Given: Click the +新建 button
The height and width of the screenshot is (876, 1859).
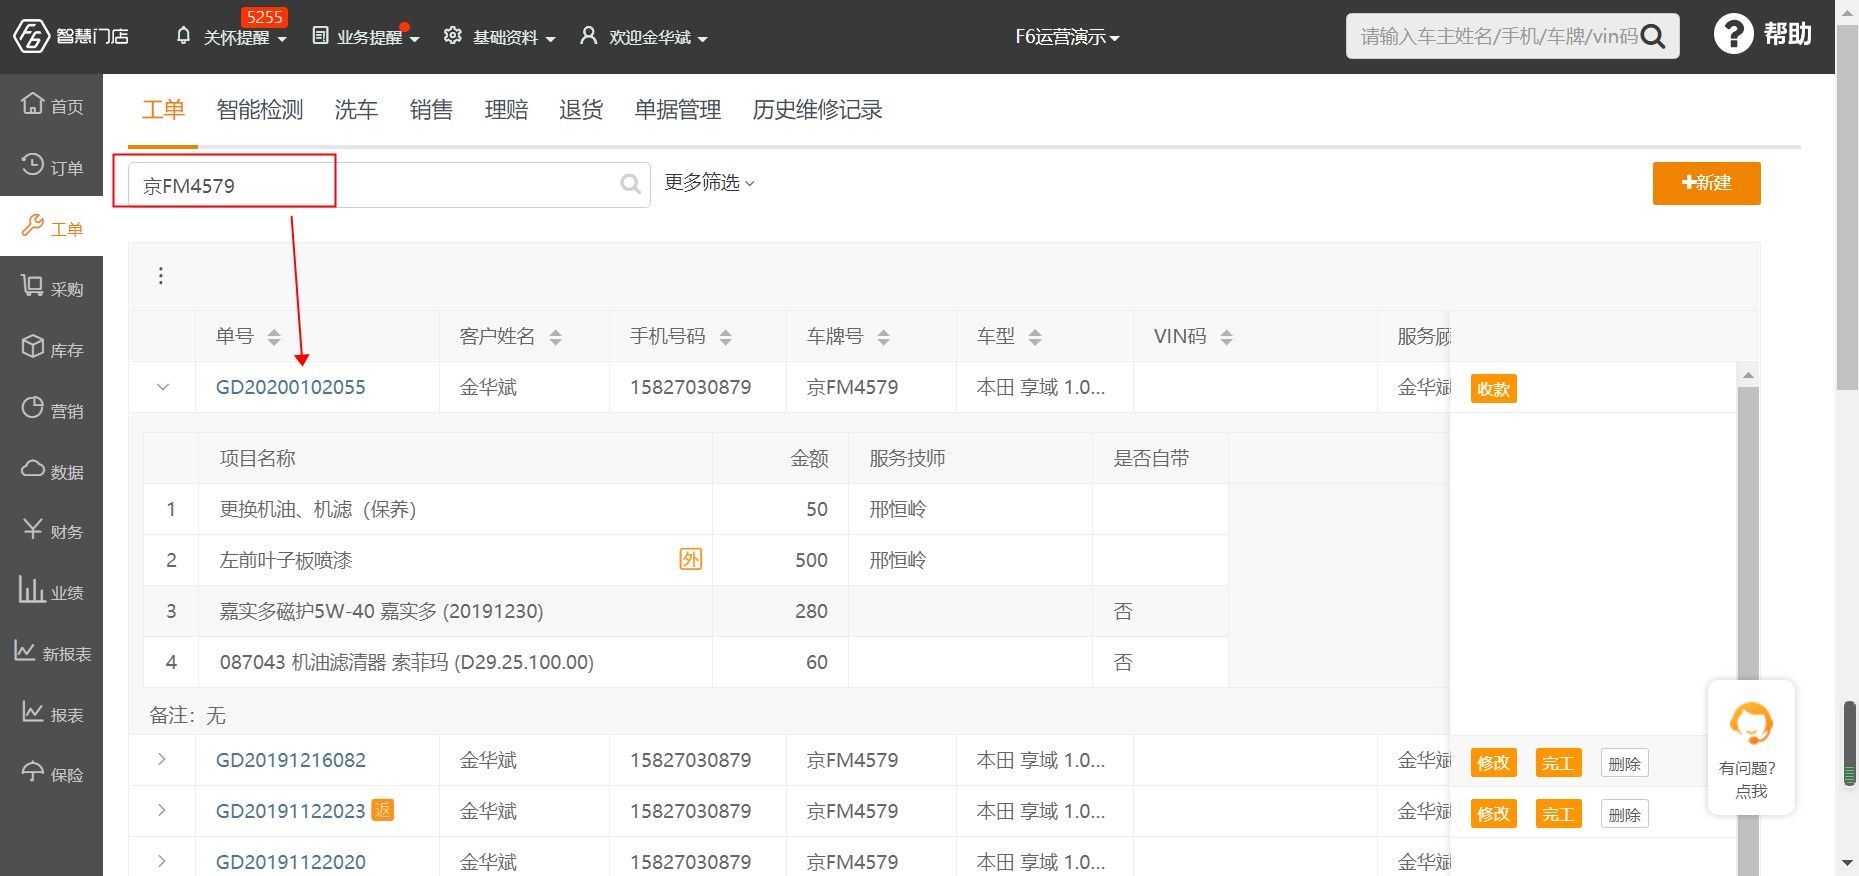Looking at the screenshot, I should 1706,183.
